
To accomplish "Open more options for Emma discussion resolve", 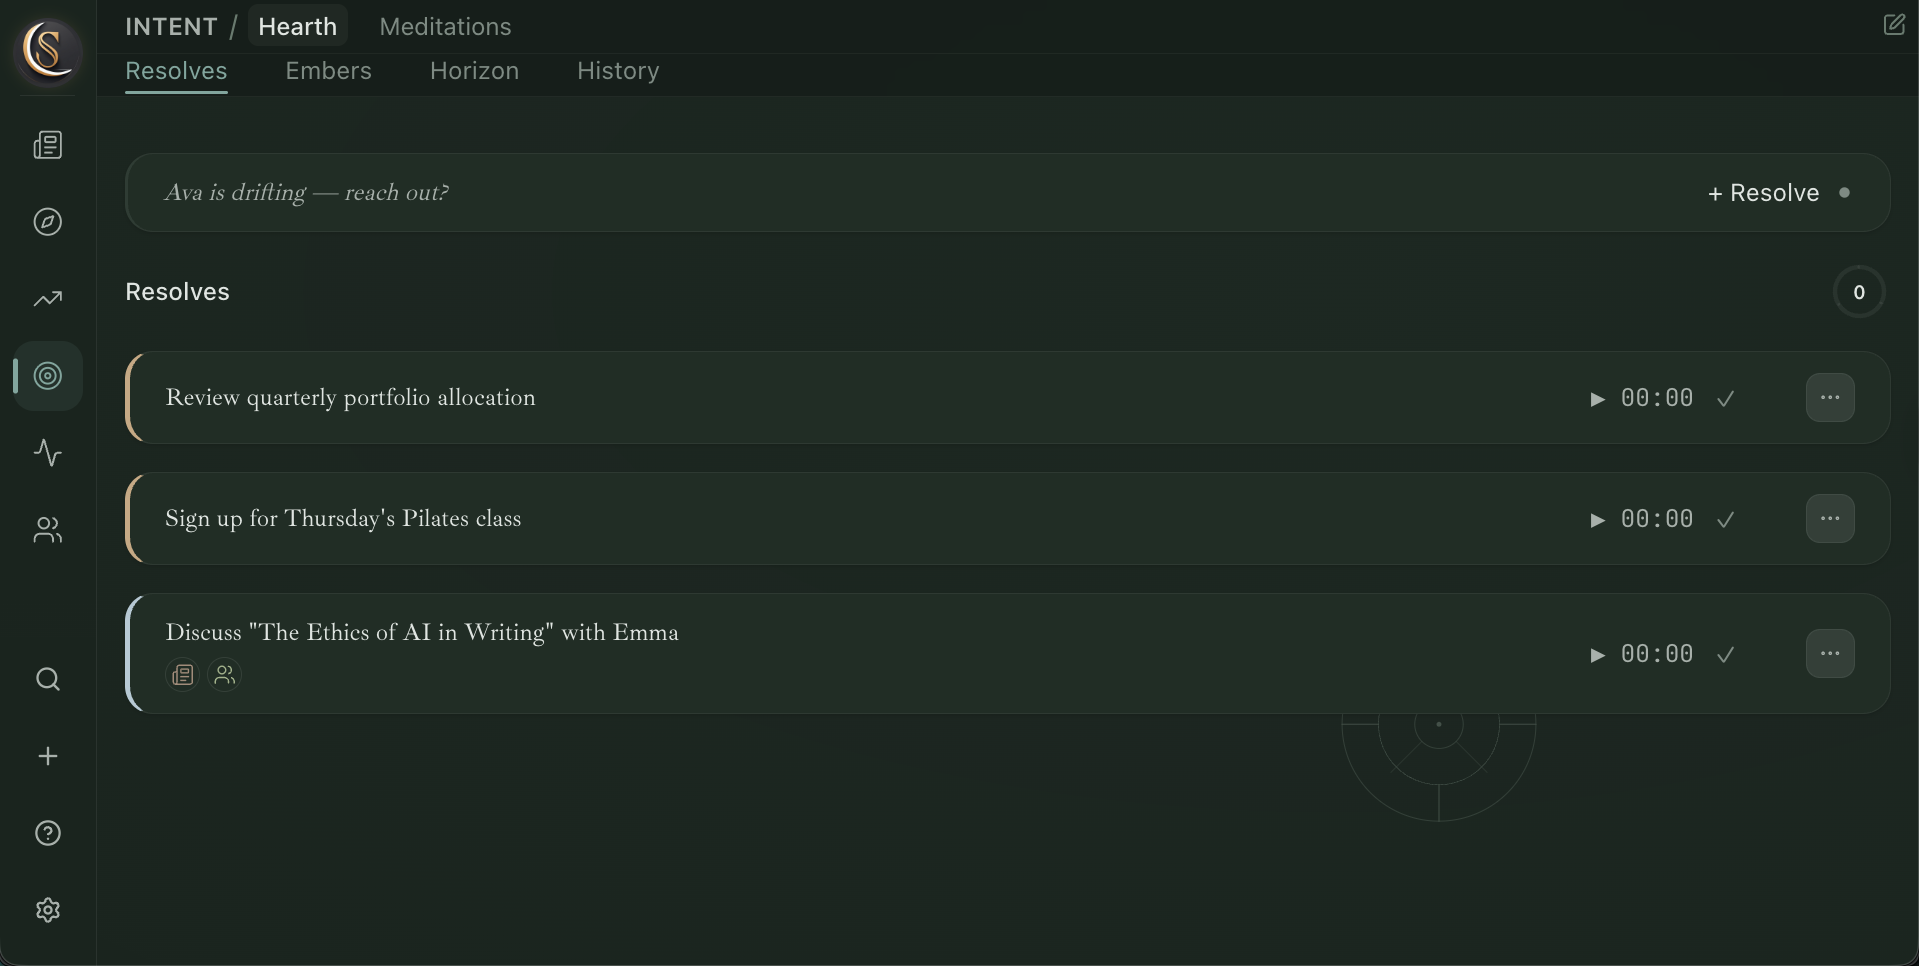I will click(x=1830, y=654).
